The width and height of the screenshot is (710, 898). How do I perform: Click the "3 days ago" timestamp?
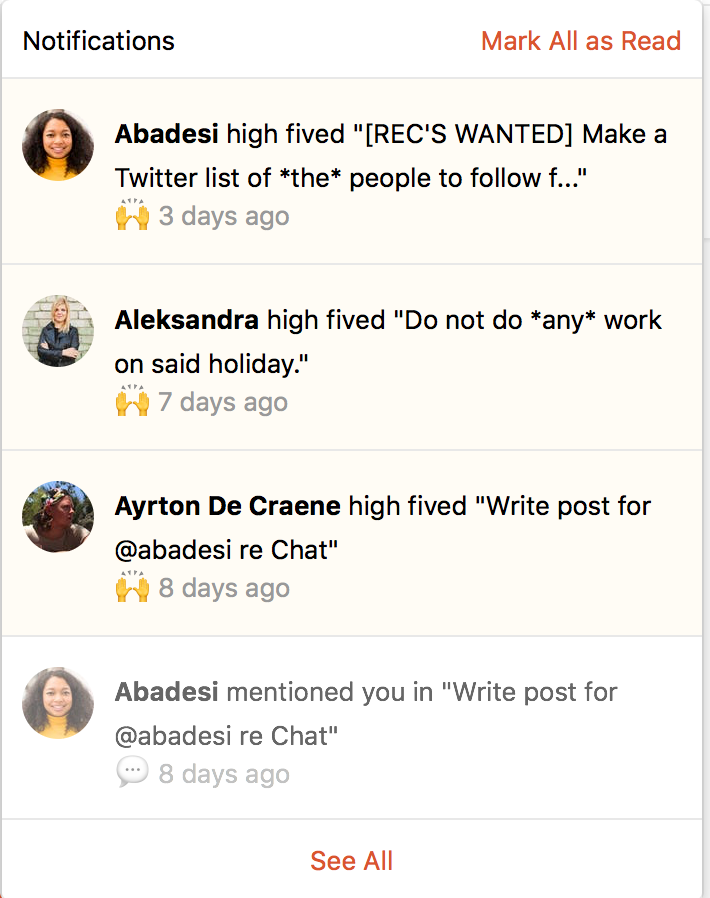coord(224,216)
